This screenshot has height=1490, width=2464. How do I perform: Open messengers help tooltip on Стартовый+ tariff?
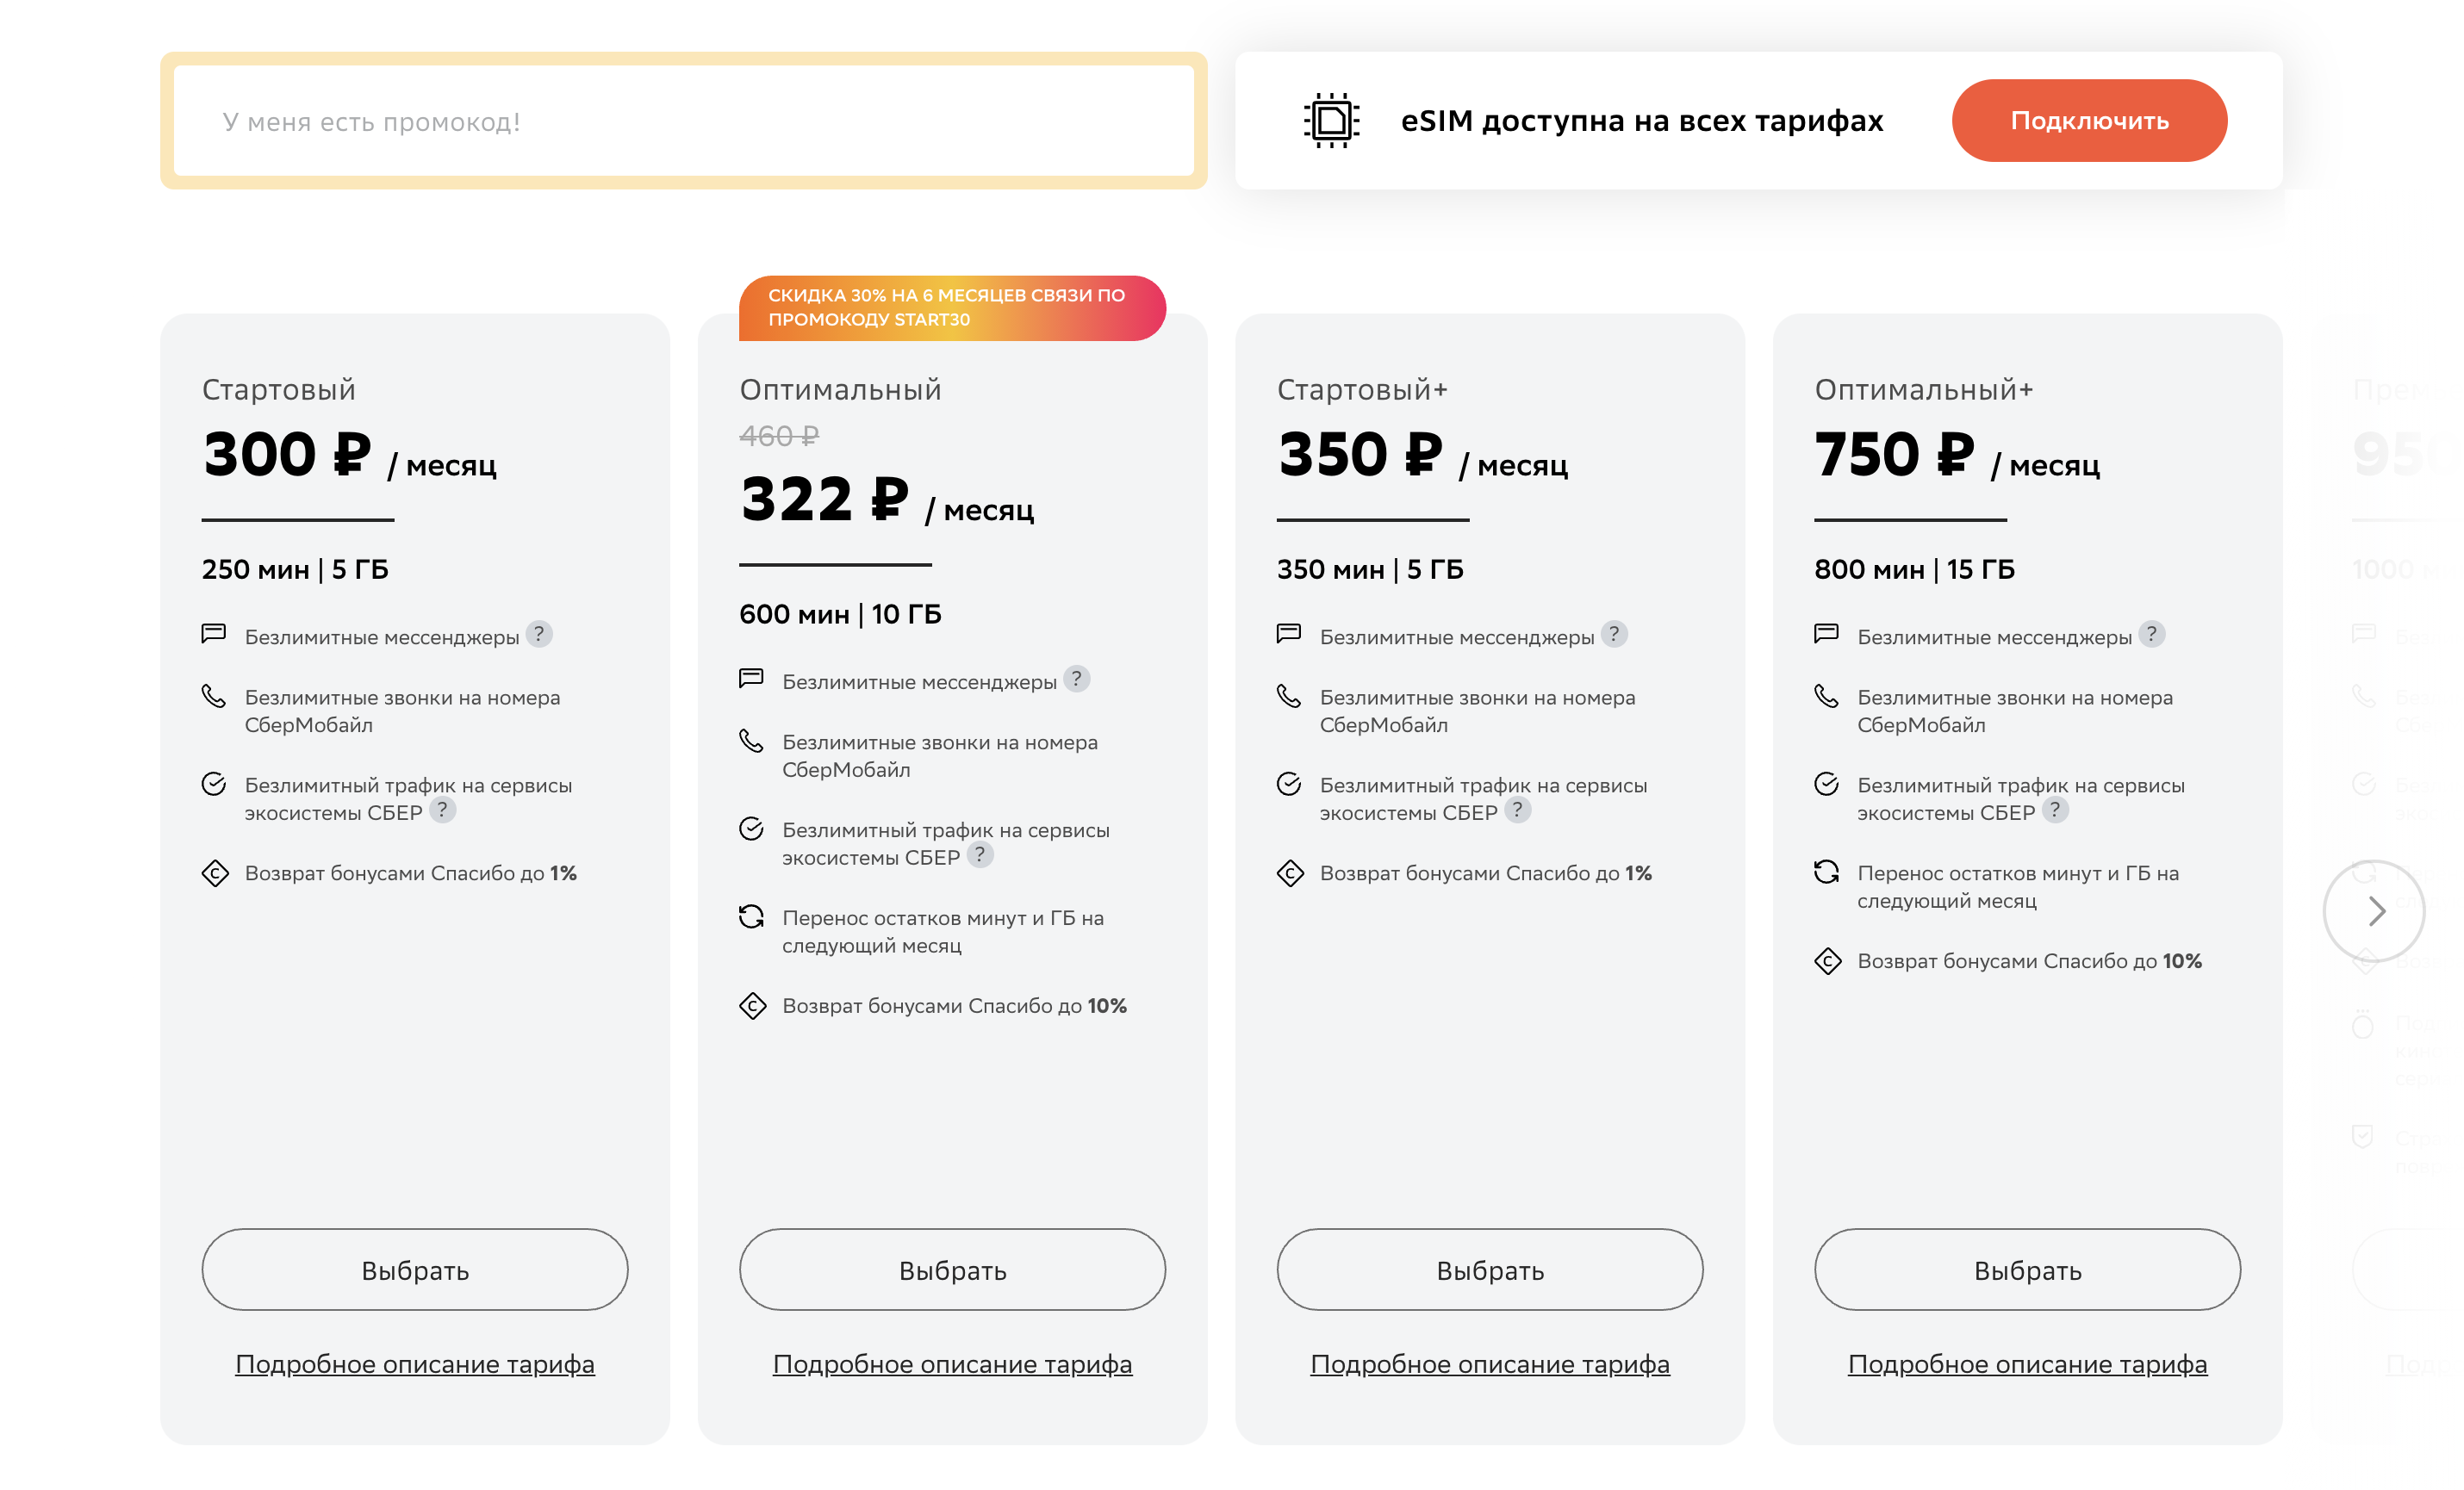(1614, 633)
